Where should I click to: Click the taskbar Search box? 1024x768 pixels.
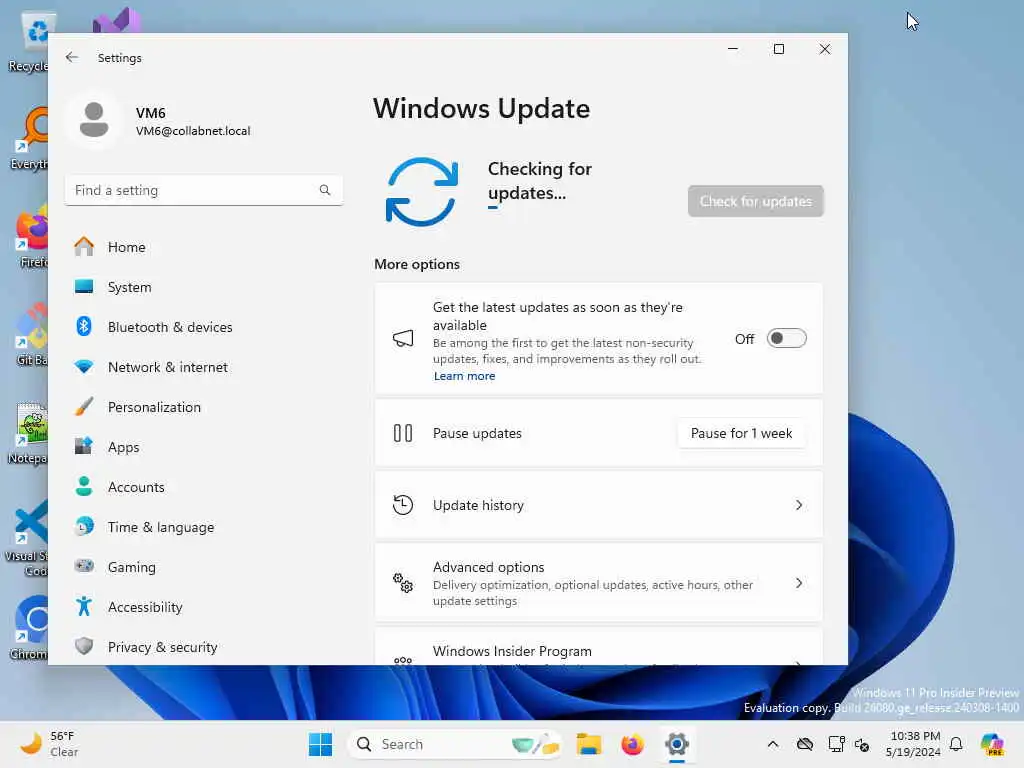pyautogui.click(x=456, y=744)
